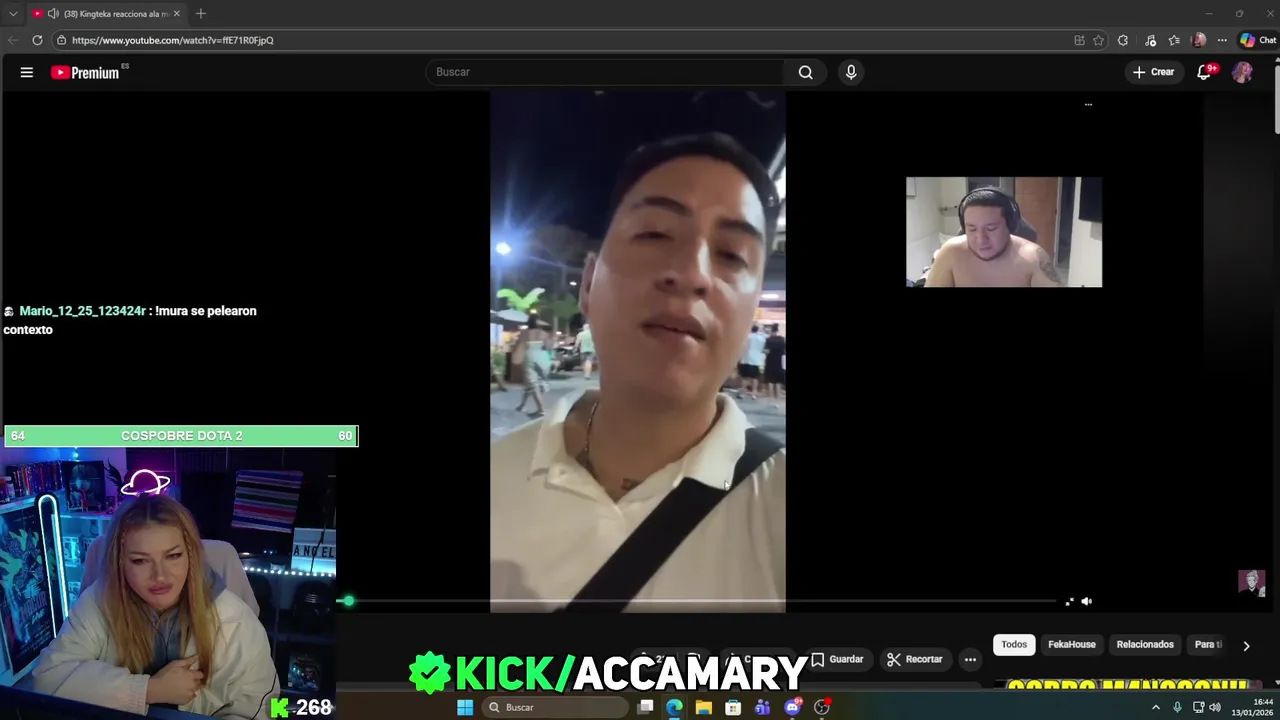The width and height of the screenshot is (1280, 720).
Task: Go back using the browser back arrow
Action: (12, 40)
